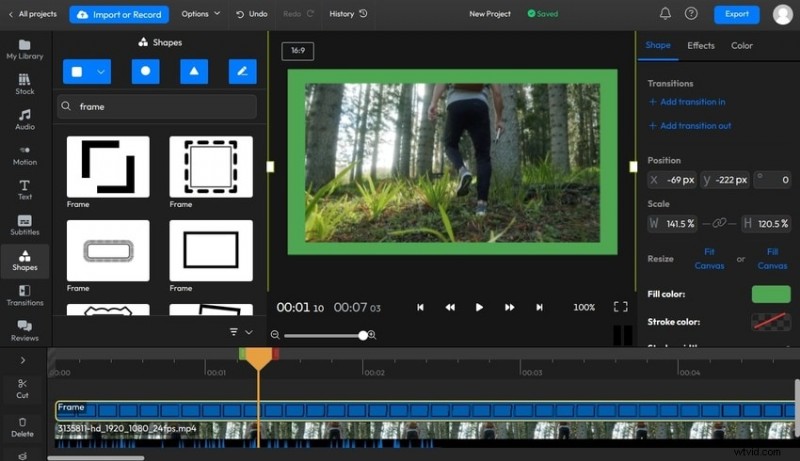Click the rotation angle field
Screen dimensions: 800x461
point(772,180)
